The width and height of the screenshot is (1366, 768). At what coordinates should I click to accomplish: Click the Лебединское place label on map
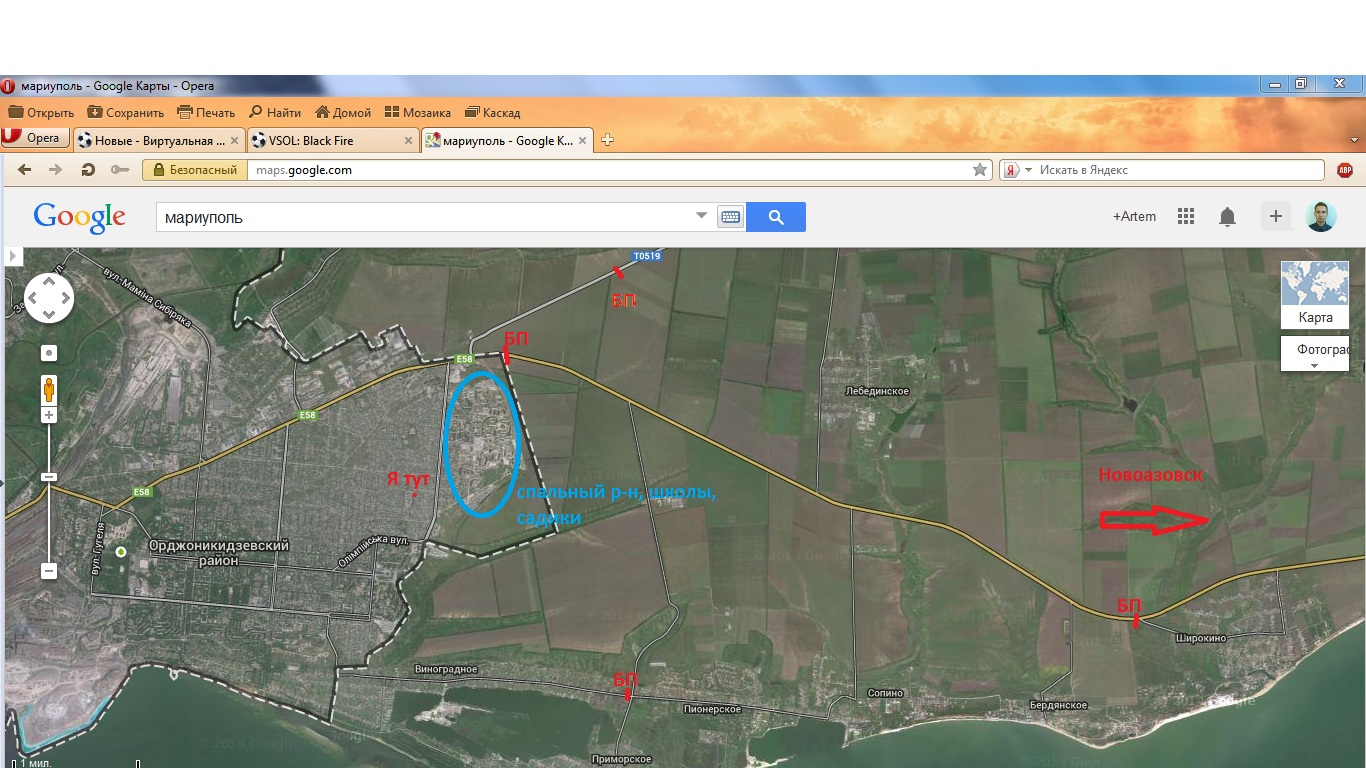876,391
